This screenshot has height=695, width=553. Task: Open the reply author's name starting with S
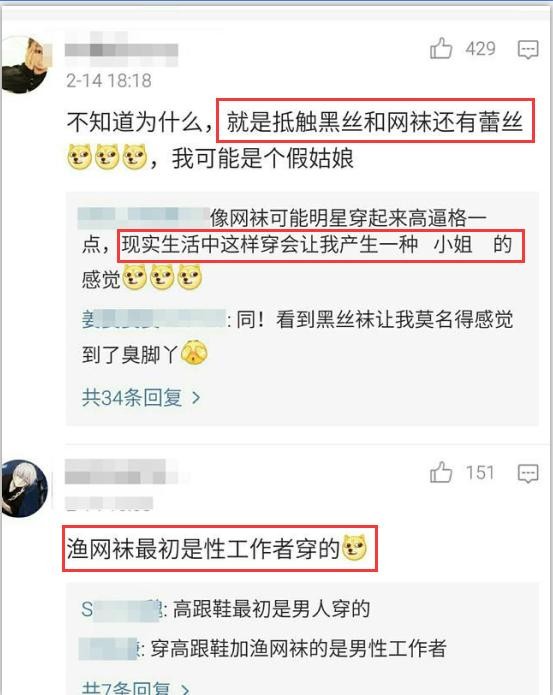pos(121,609)
